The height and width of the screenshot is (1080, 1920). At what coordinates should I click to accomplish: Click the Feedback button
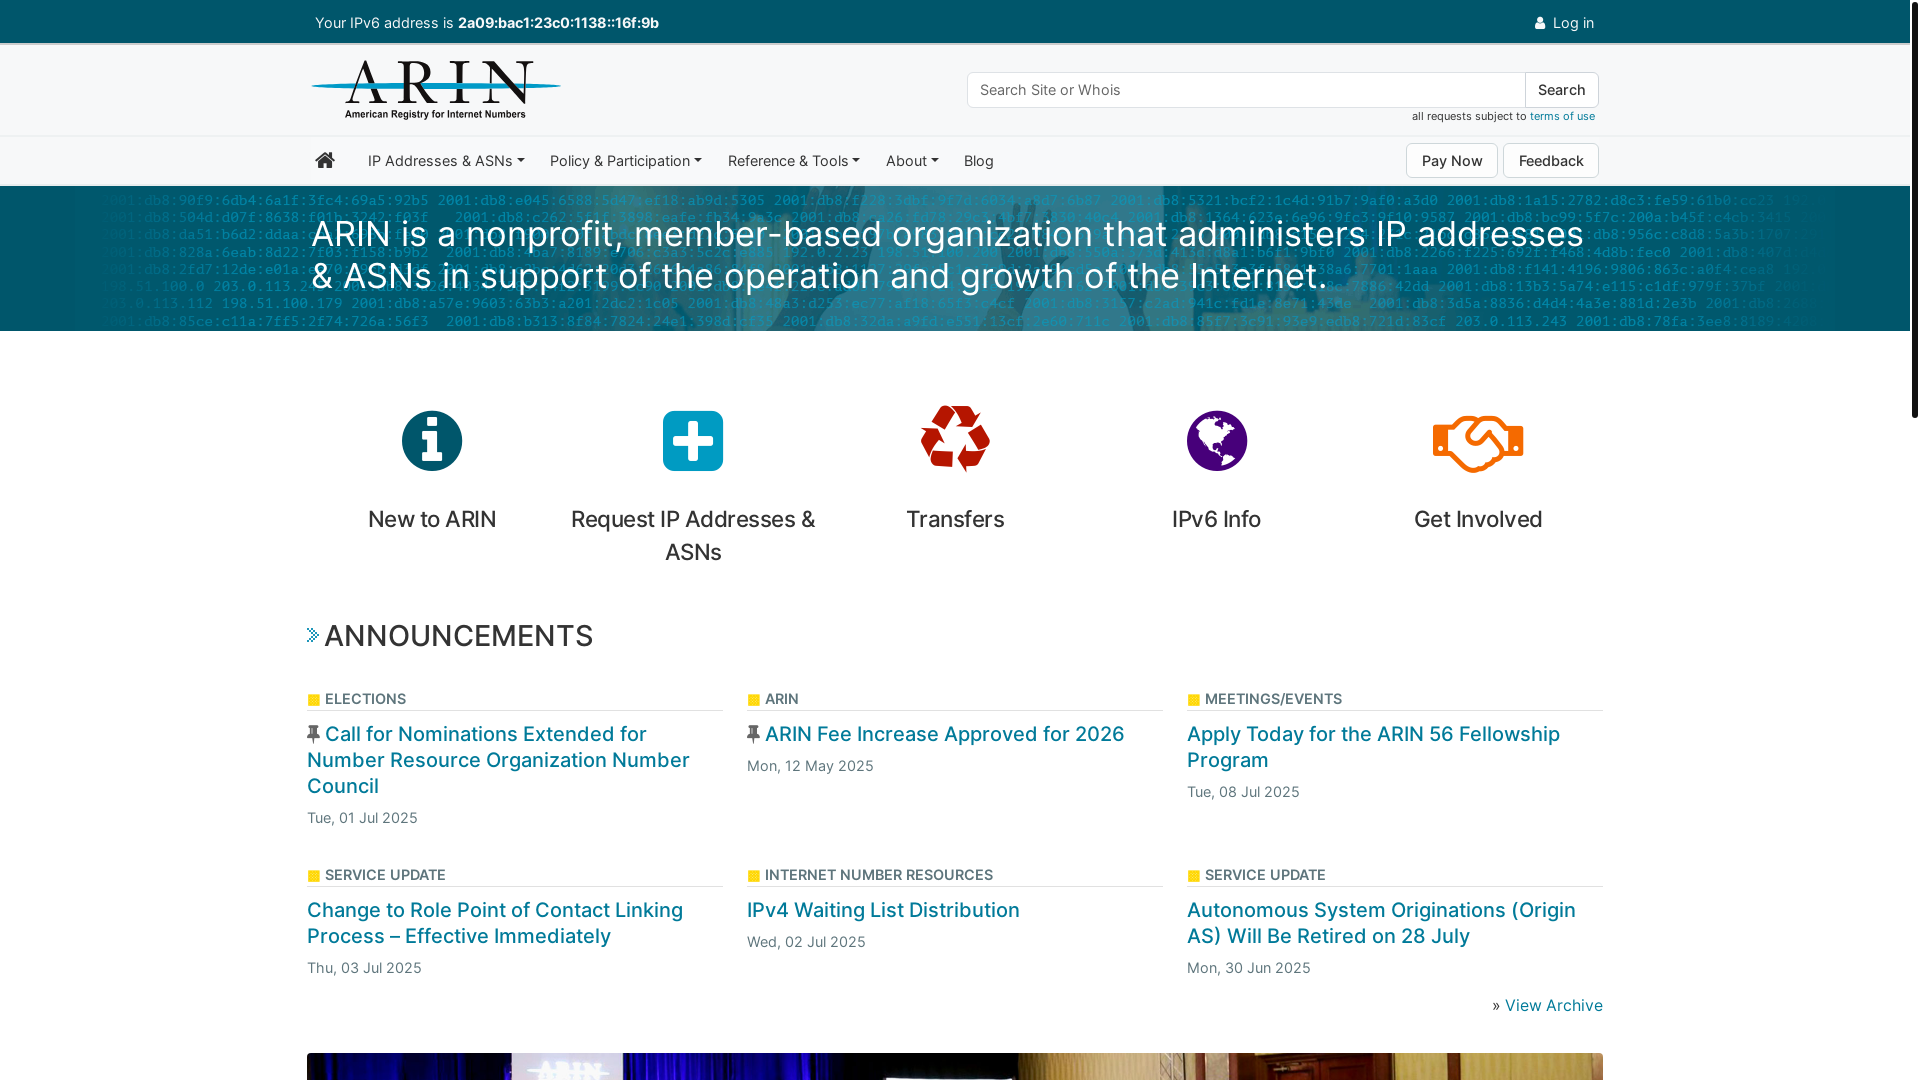1551,161
